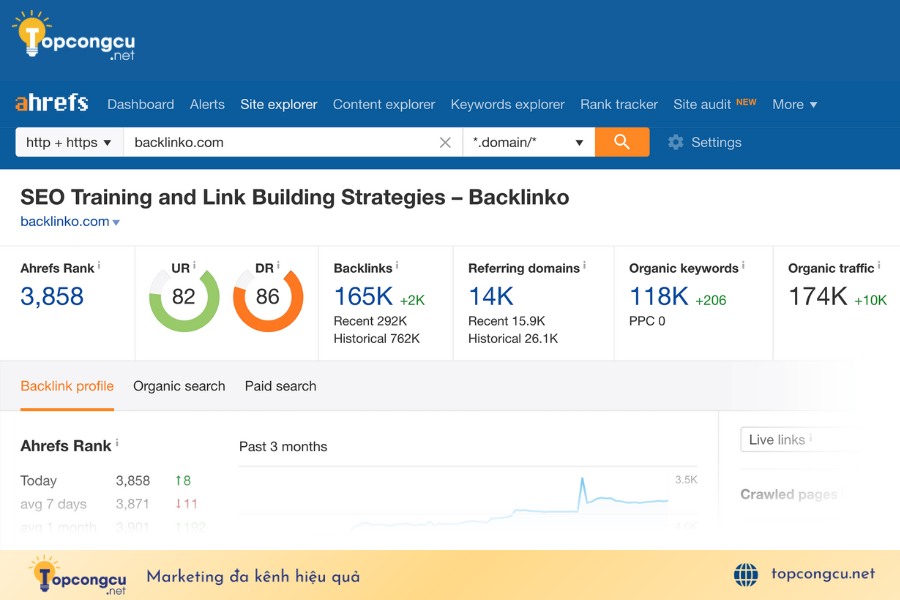Image resolution: width=900 pixels, height=600 pixels.
Task: Click the Recent 292K backlinks text
Action: (370, 321)
